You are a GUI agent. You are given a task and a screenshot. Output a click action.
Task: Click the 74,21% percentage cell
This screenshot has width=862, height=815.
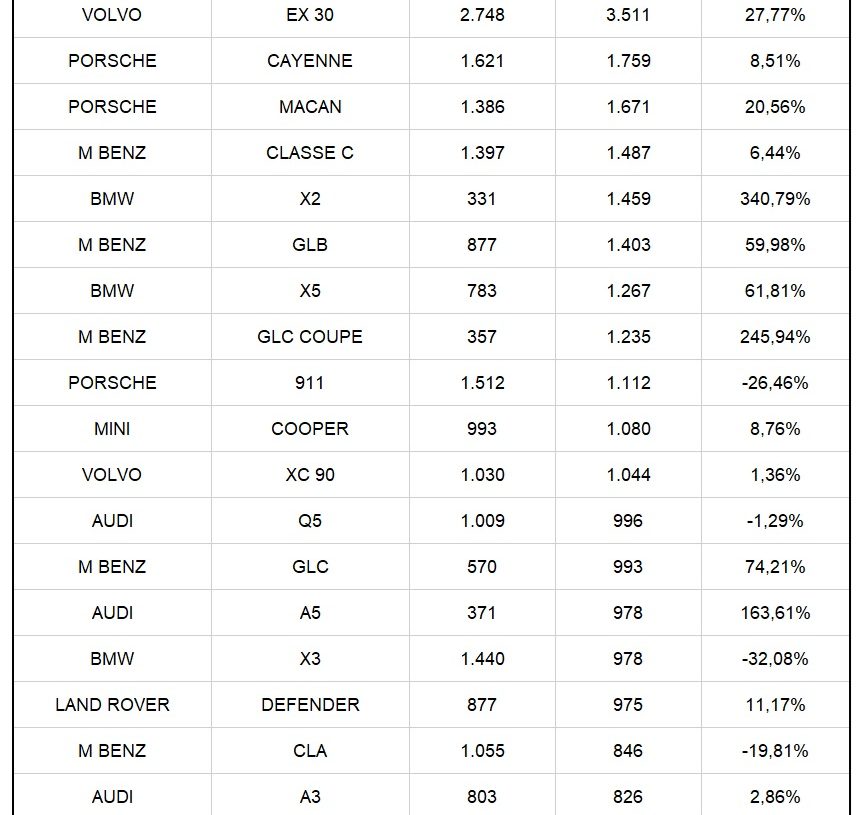pos(775,567)
